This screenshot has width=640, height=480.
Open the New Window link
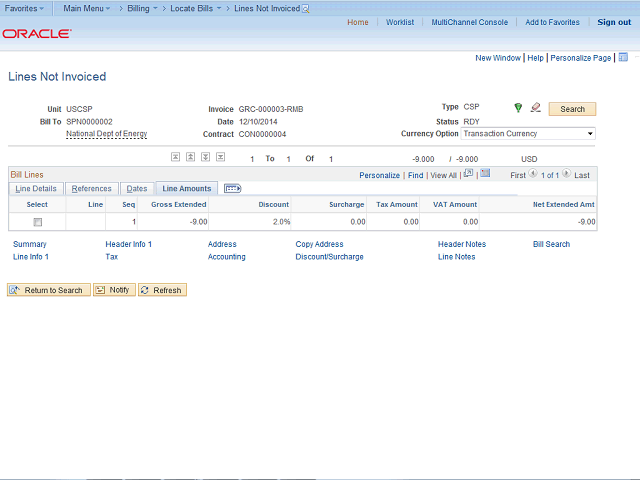pyautogui.click(x=498, y=58)
